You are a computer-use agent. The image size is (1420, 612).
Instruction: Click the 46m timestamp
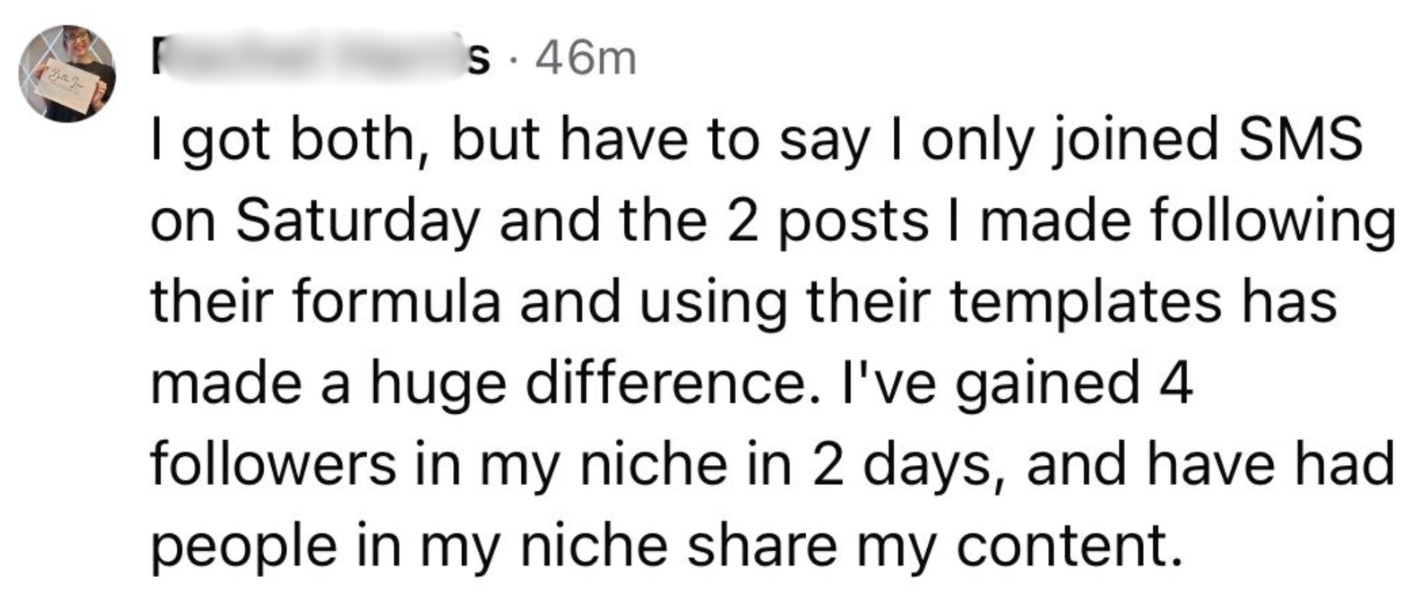click(x=586, y=60)
